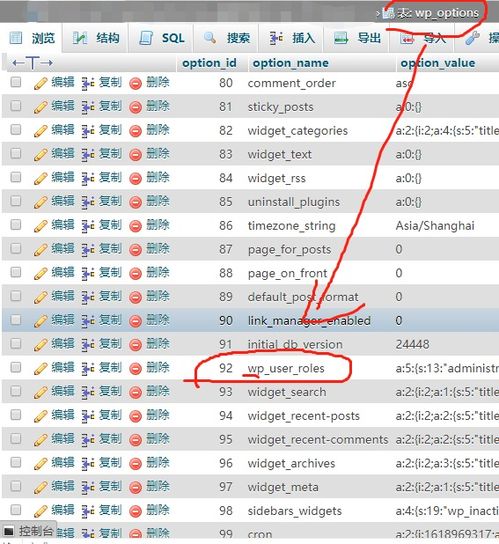The image size is (499, 544).
Task: Click the Search tab magnifier icon
Action: click(210, 37)
